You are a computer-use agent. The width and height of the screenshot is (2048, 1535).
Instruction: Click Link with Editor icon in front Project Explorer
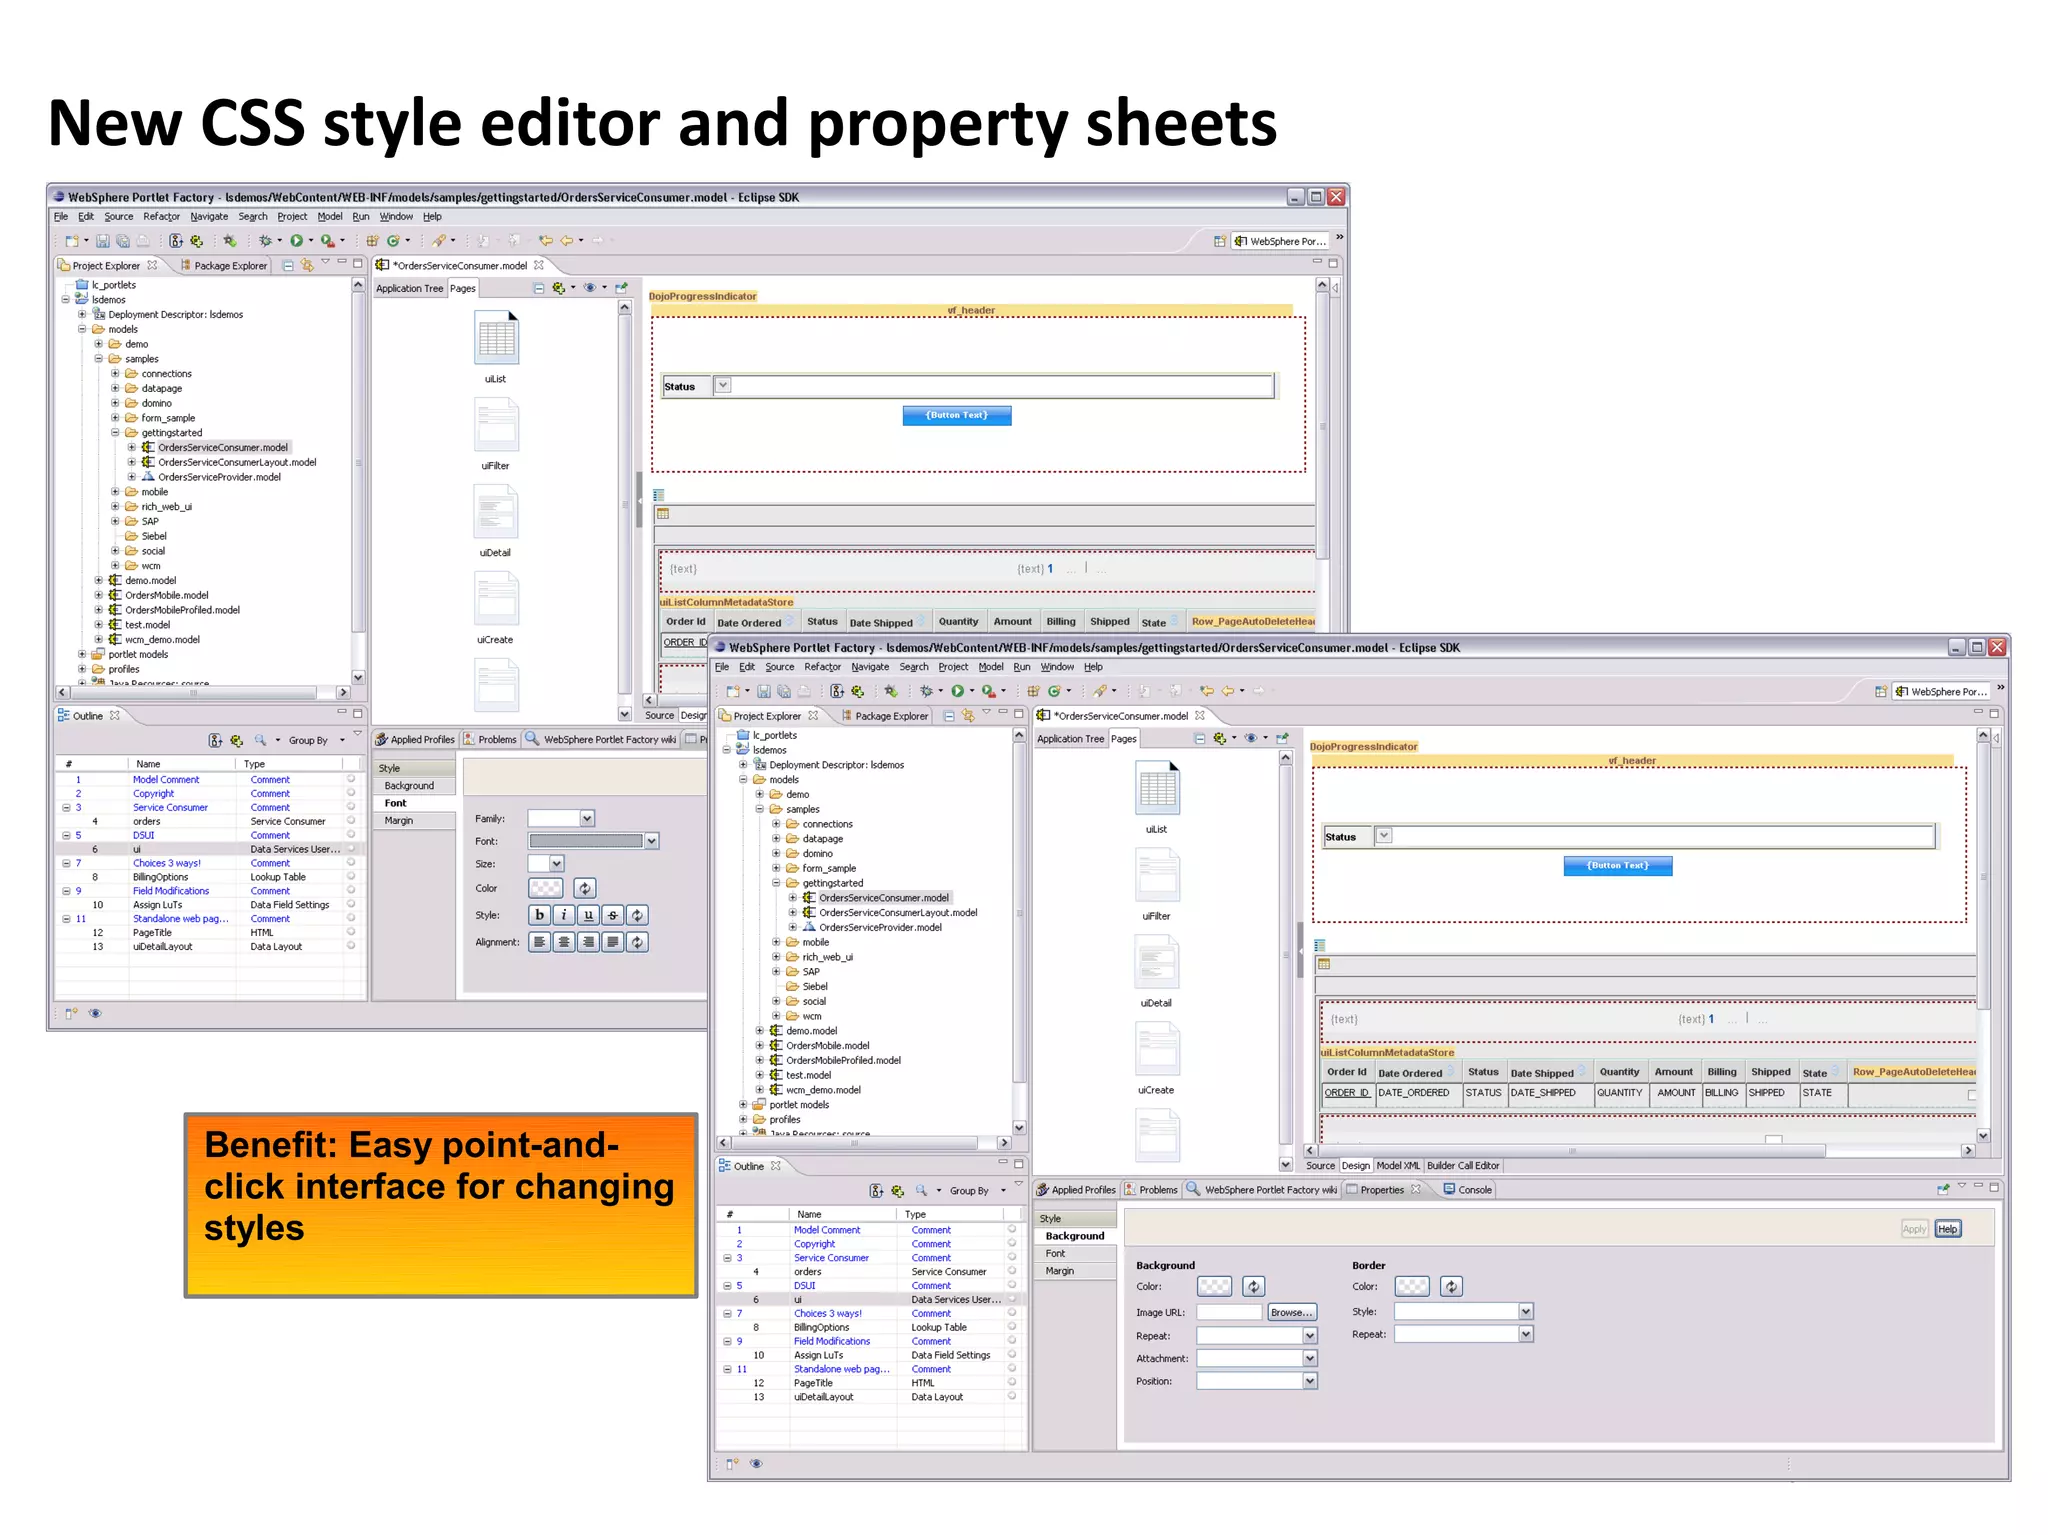click(x=967, y=715)
